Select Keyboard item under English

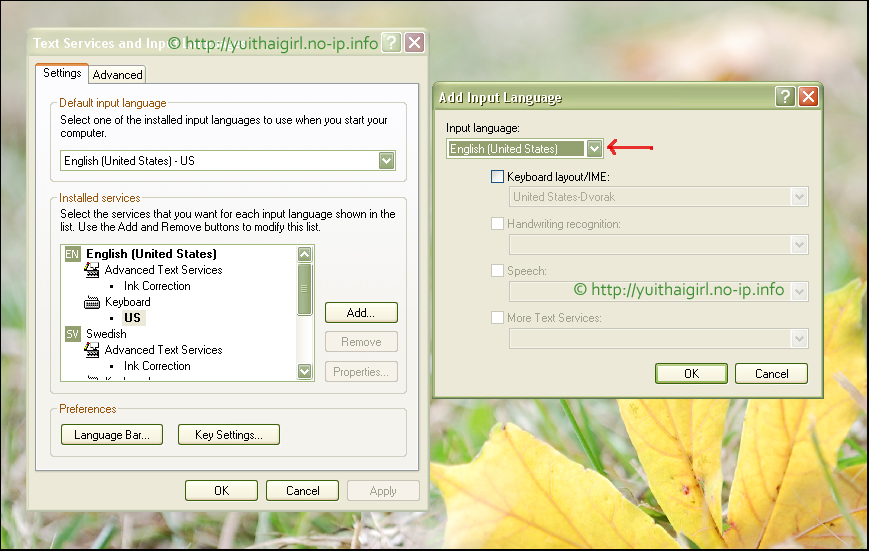(127, 302)
